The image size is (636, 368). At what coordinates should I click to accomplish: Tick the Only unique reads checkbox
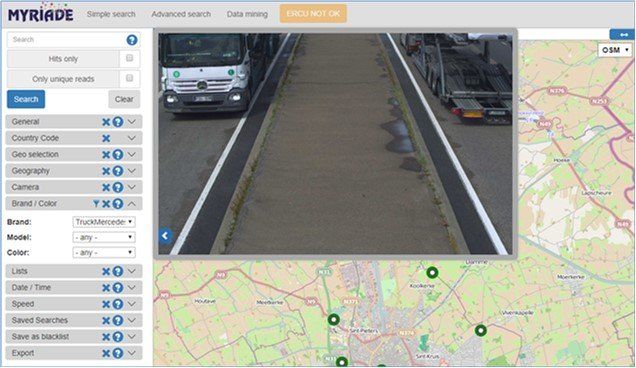click(x=129, y=78)
